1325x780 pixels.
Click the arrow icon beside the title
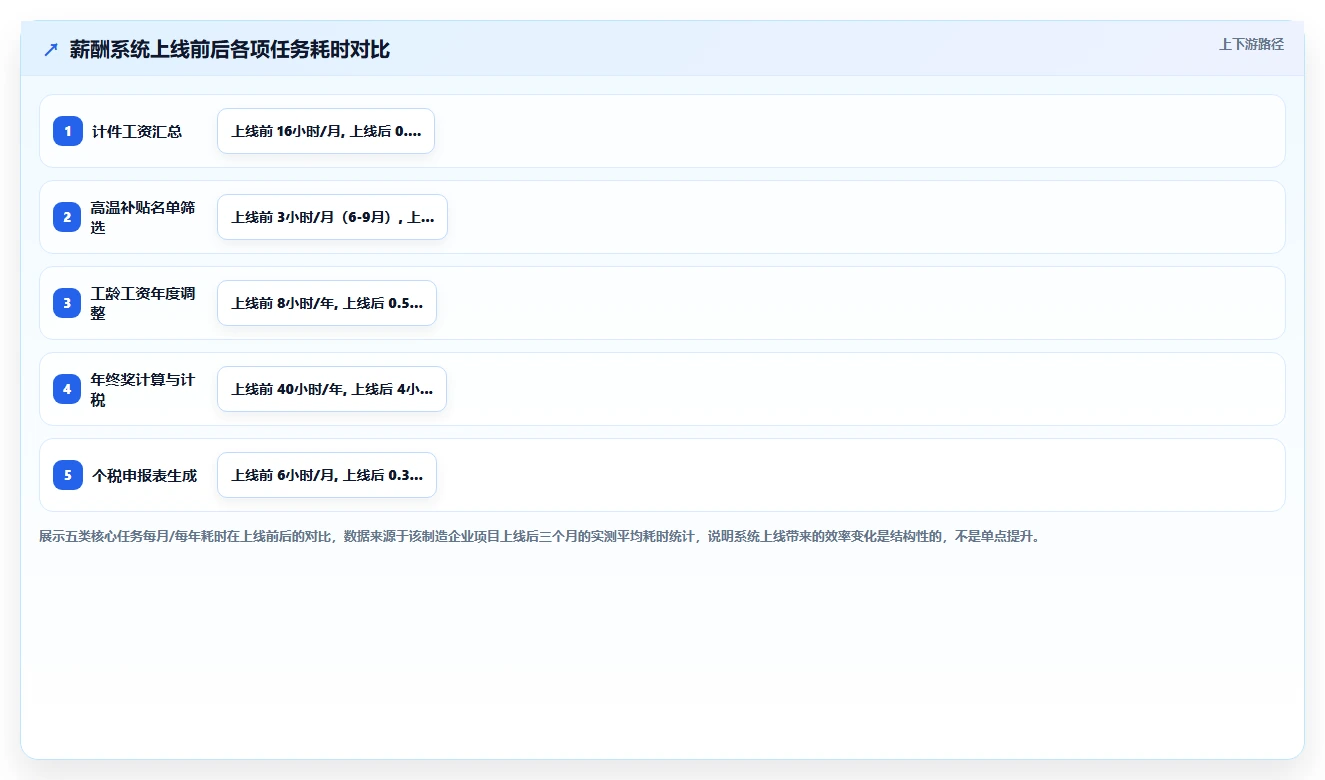[x=51, y=50]
